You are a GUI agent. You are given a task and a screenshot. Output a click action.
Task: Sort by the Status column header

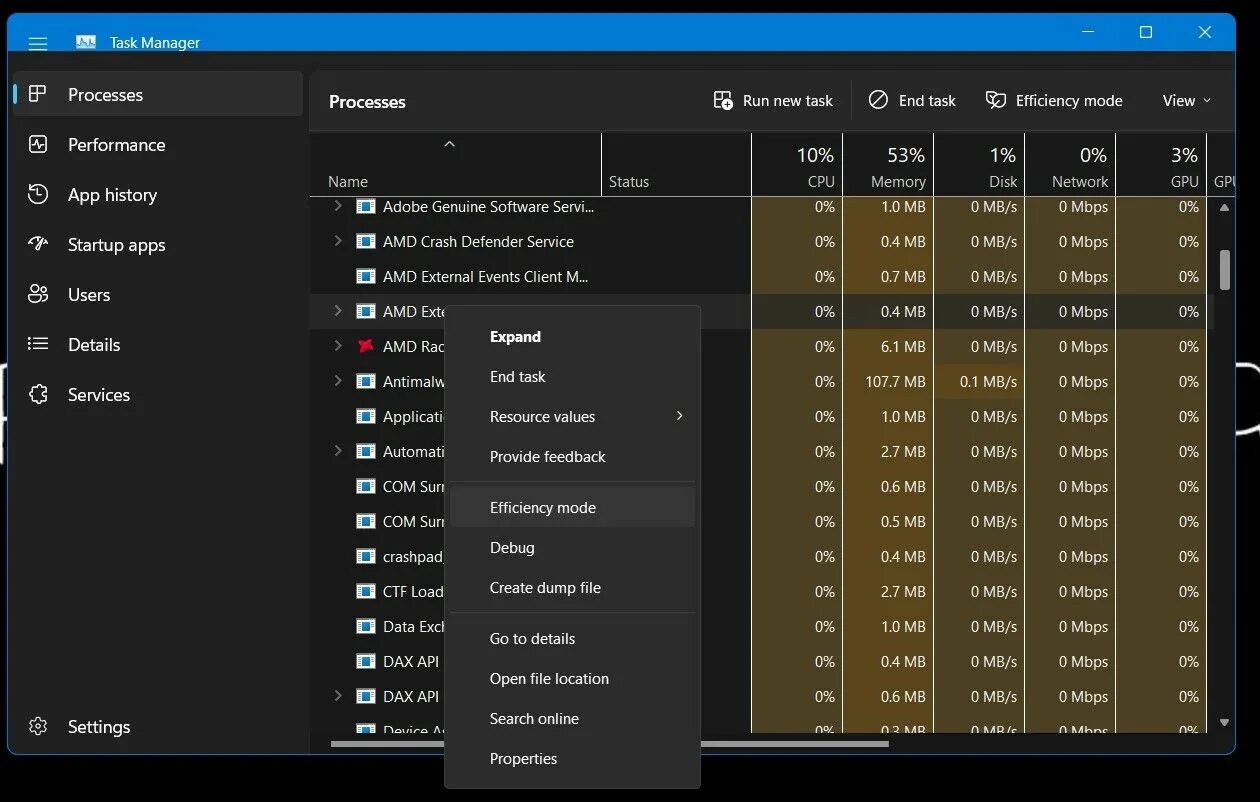pos(676,164)
